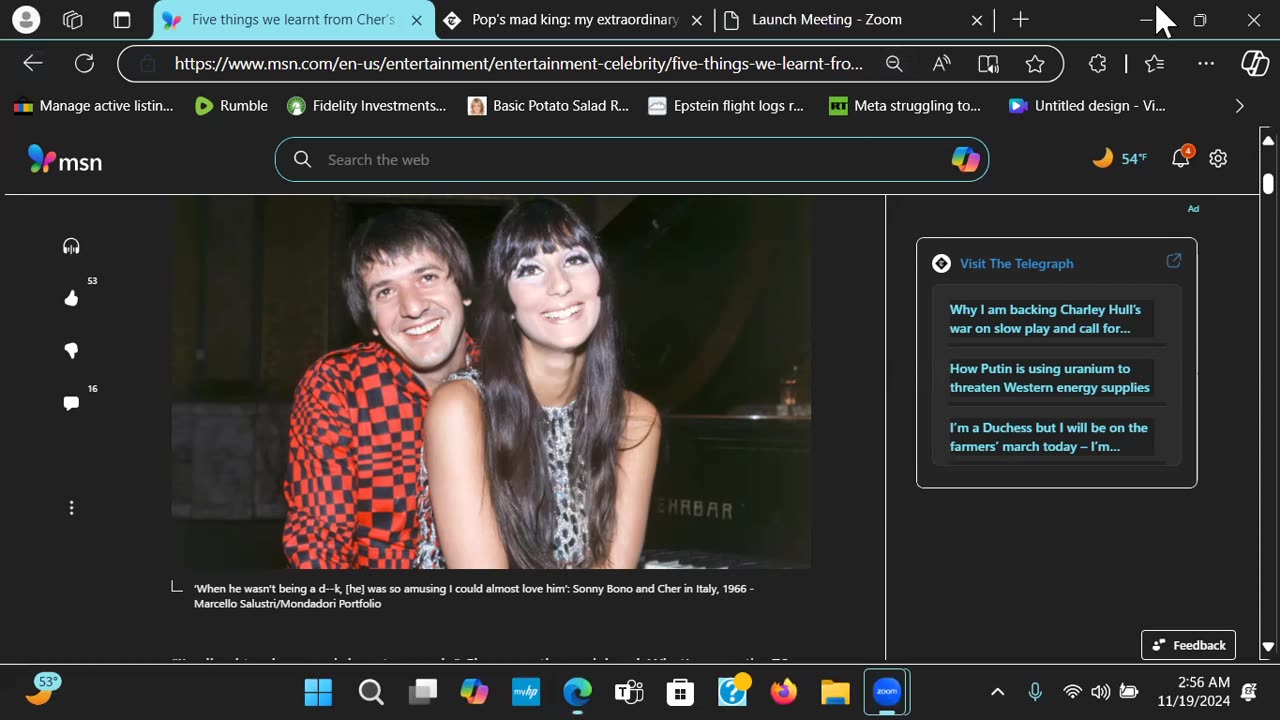Open Telegraph in new window icon
The width and height of the screenshot is (1280, 720).
(x=1174, y=261)
